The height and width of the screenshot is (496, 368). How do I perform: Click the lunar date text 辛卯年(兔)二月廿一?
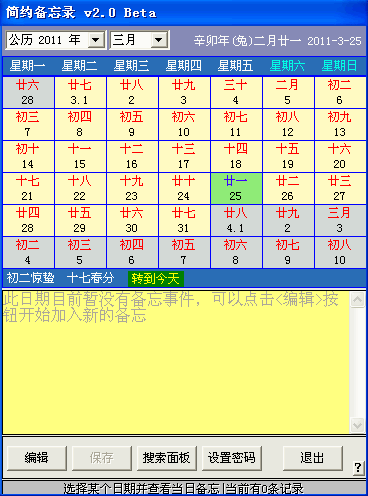pyautogui.click(x=248, y=41)
